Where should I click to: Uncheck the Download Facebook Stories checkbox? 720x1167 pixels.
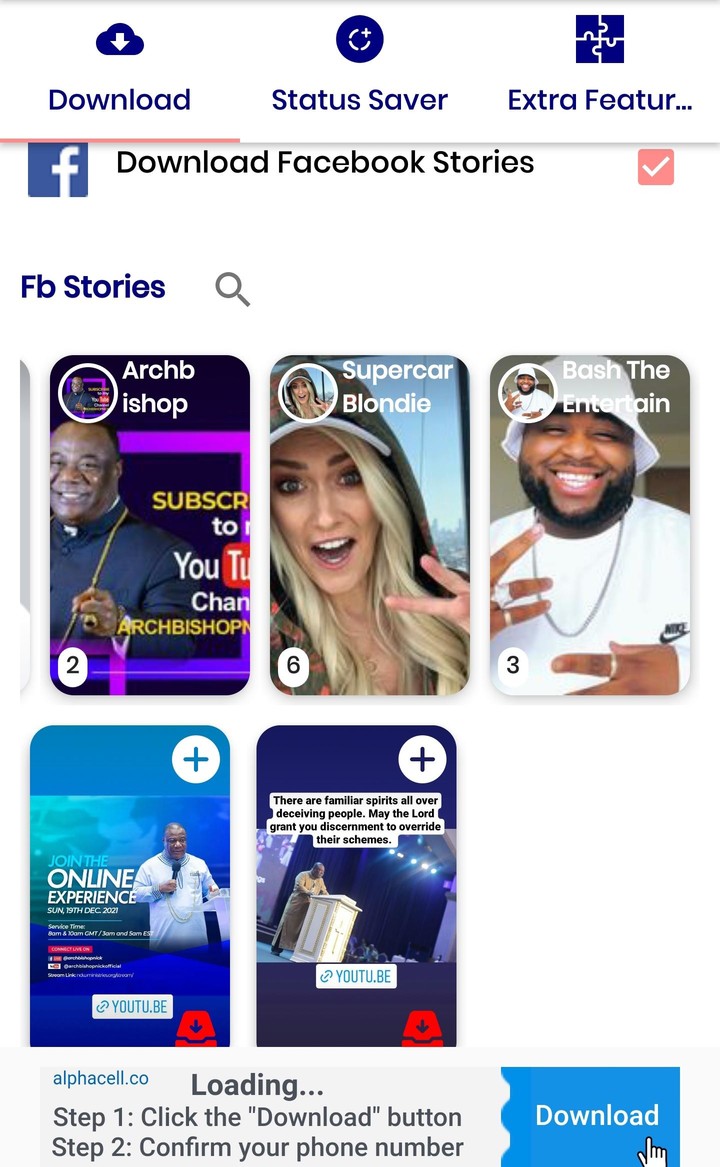(x=656, y=167)
